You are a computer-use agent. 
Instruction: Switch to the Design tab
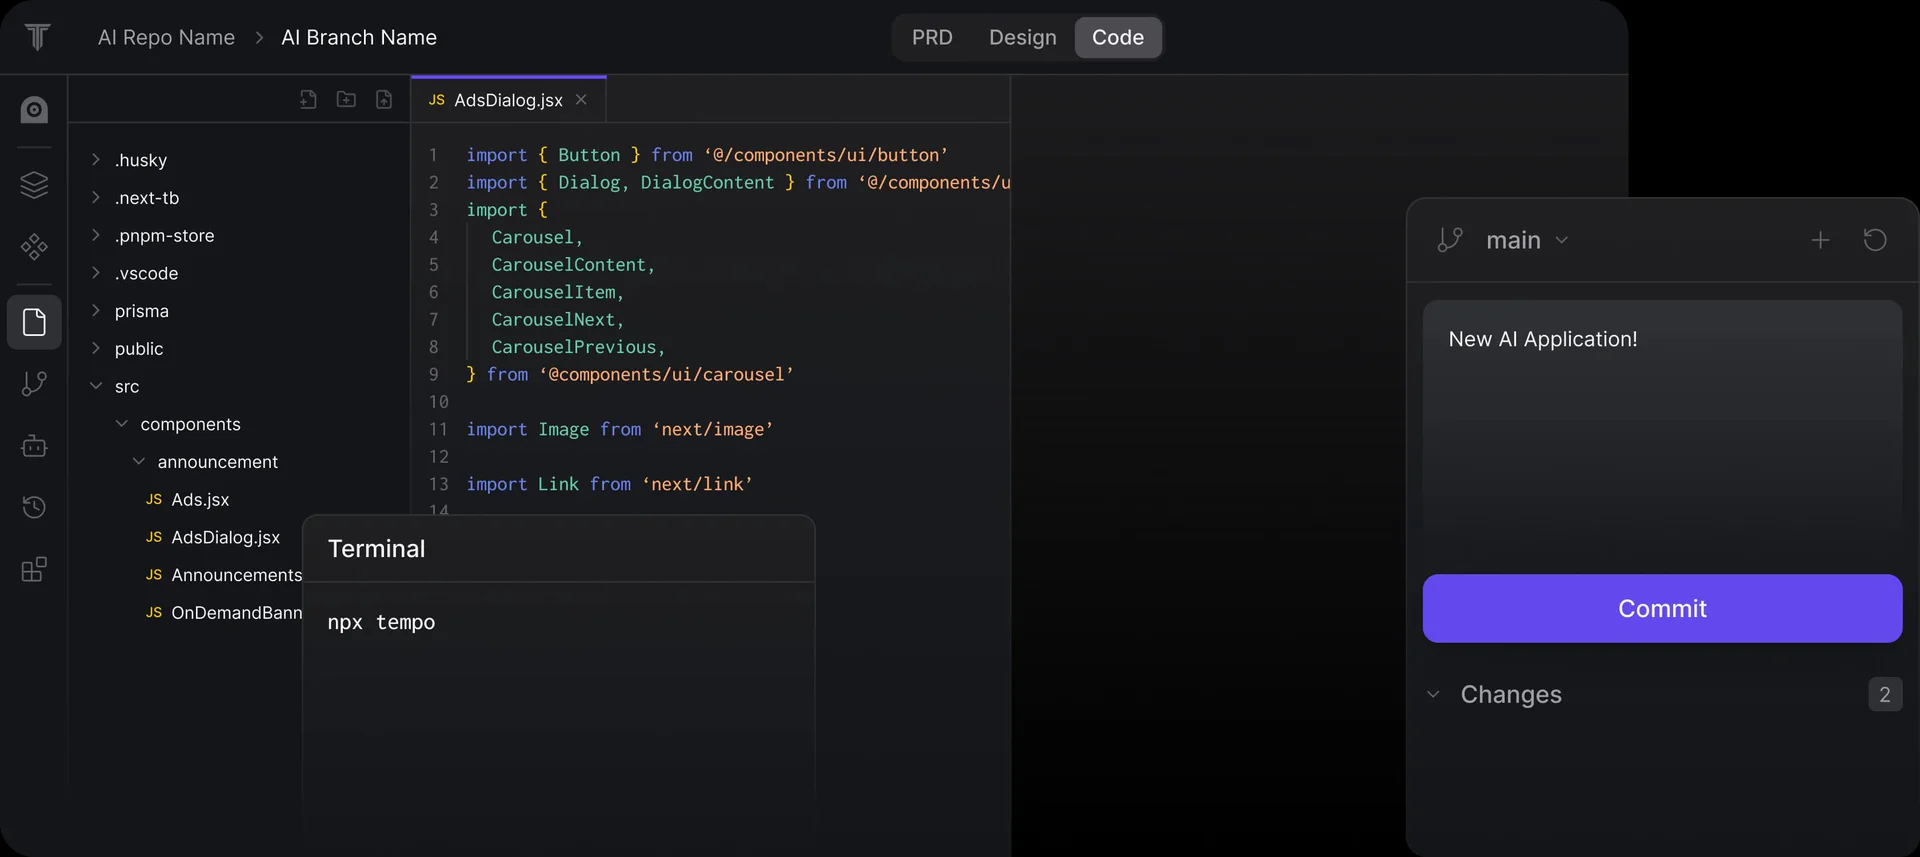(x=1022, y=38)
